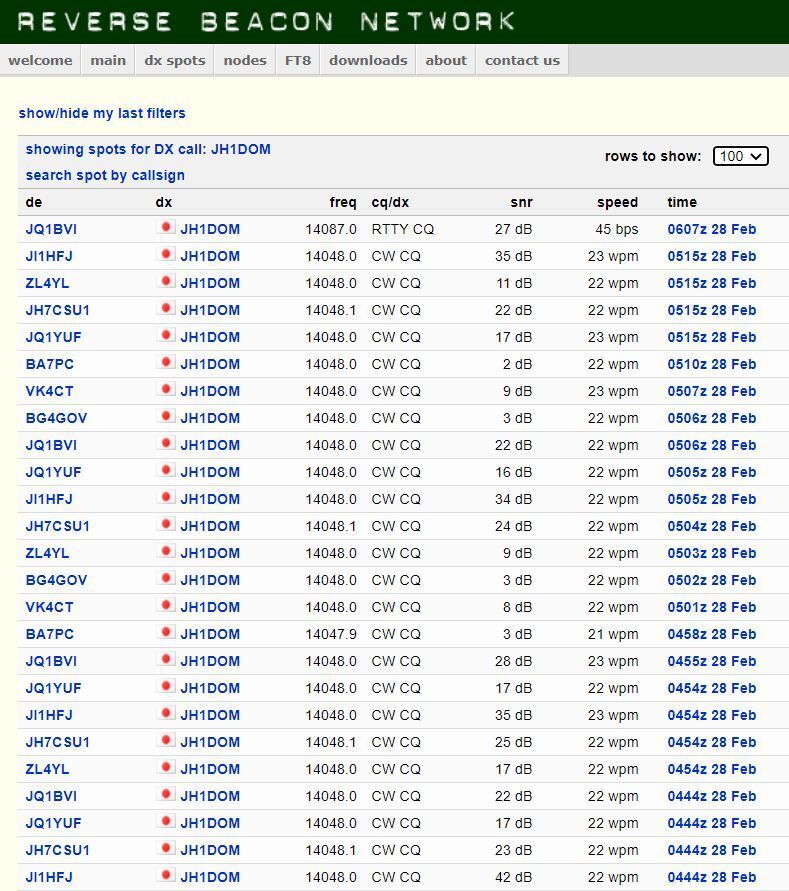The width and height of the screenshot is (789, 891).
Task: Click showing spots for DX call heading
Action: 148,149
